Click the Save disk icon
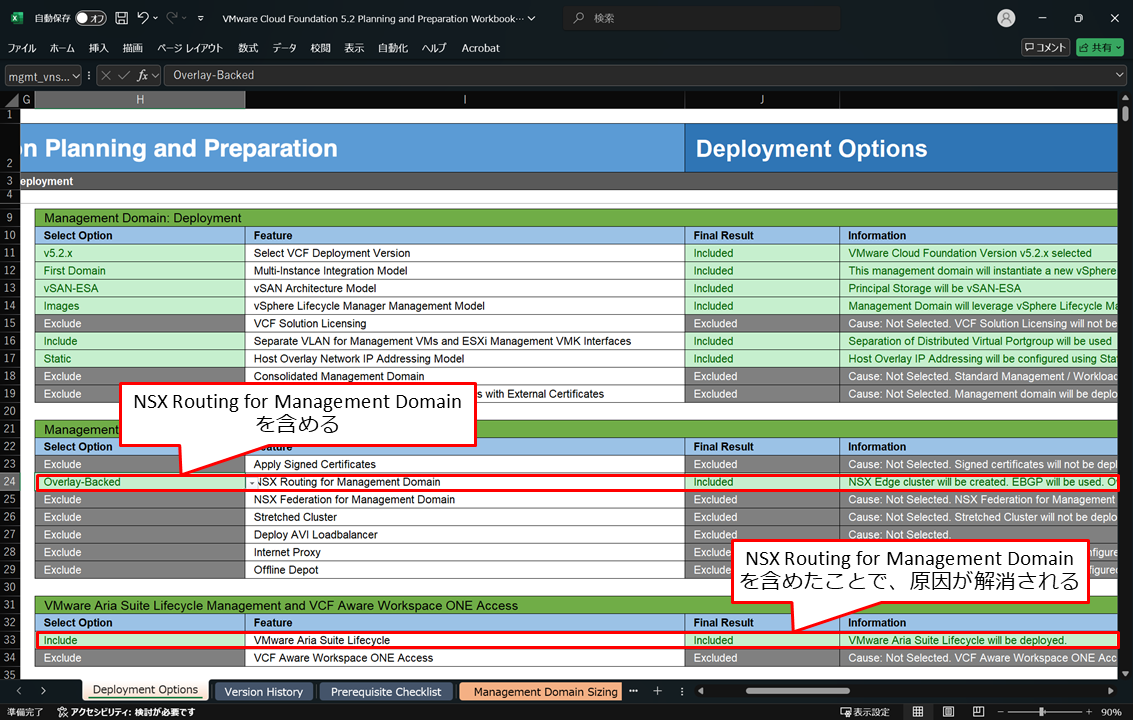Image resolution: width=1133 pixels, height=720 pixels. click(x=122, y=18)
